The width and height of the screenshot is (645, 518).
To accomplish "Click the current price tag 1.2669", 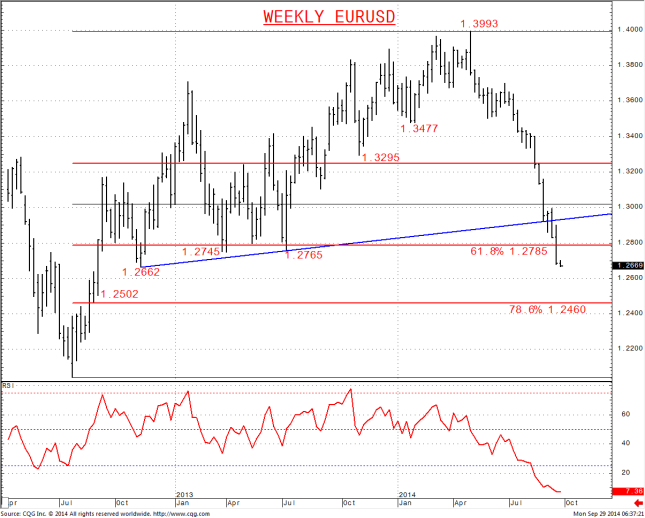I will tap(628, 266).
